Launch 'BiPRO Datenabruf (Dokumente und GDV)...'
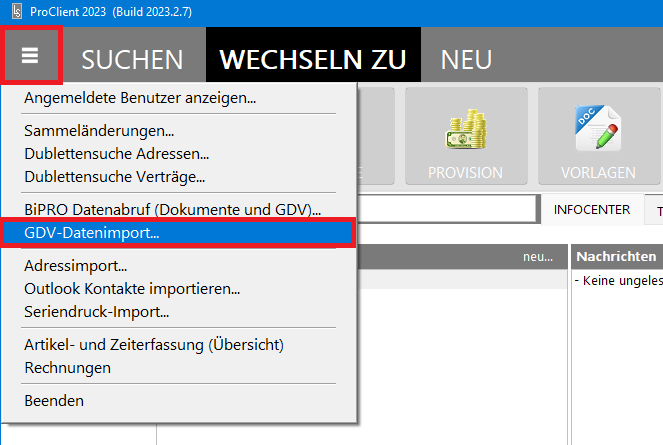This screenshot has height=445, width=663. (x=172, y=210)
